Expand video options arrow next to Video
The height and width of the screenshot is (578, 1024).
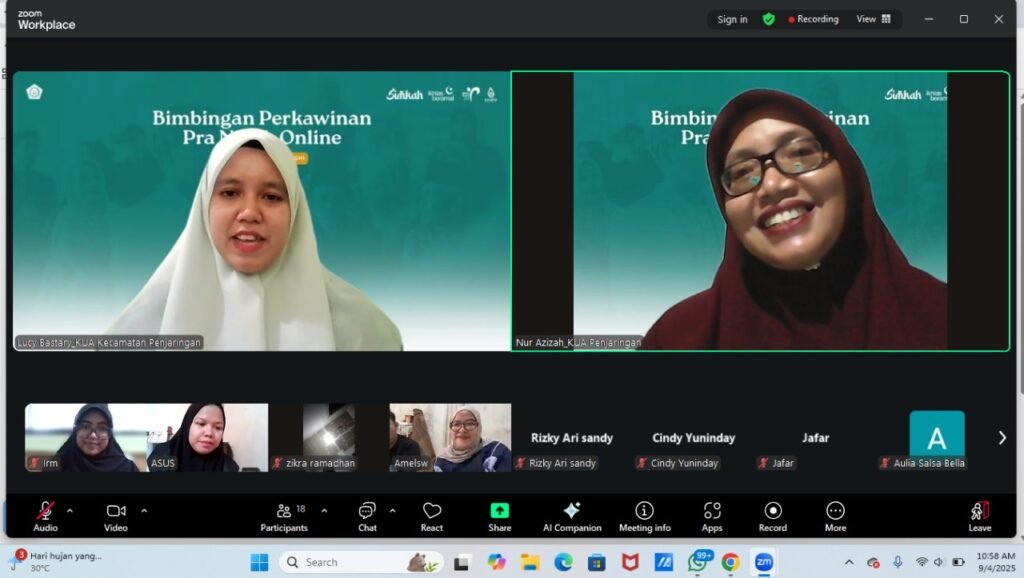(x=144, y=510)
